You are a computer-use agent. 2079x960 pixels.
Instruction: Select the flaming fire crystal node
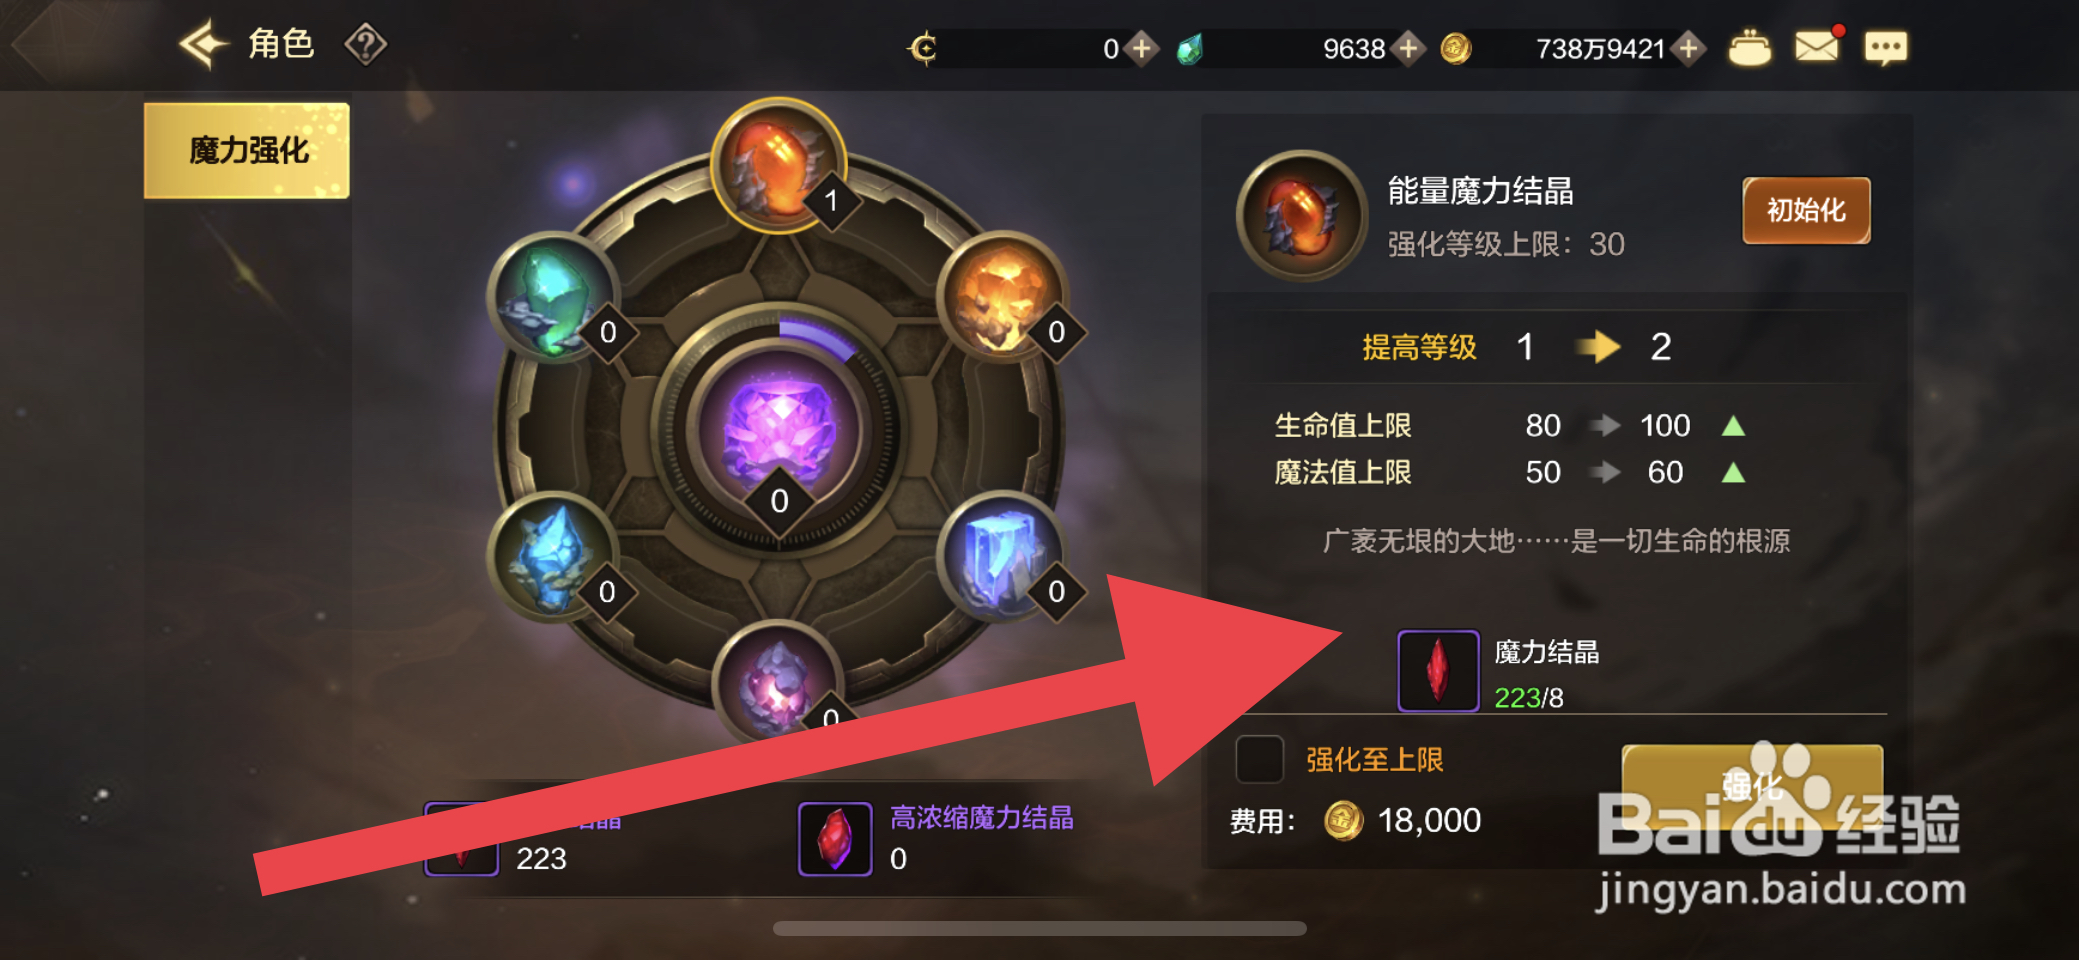1003,297
